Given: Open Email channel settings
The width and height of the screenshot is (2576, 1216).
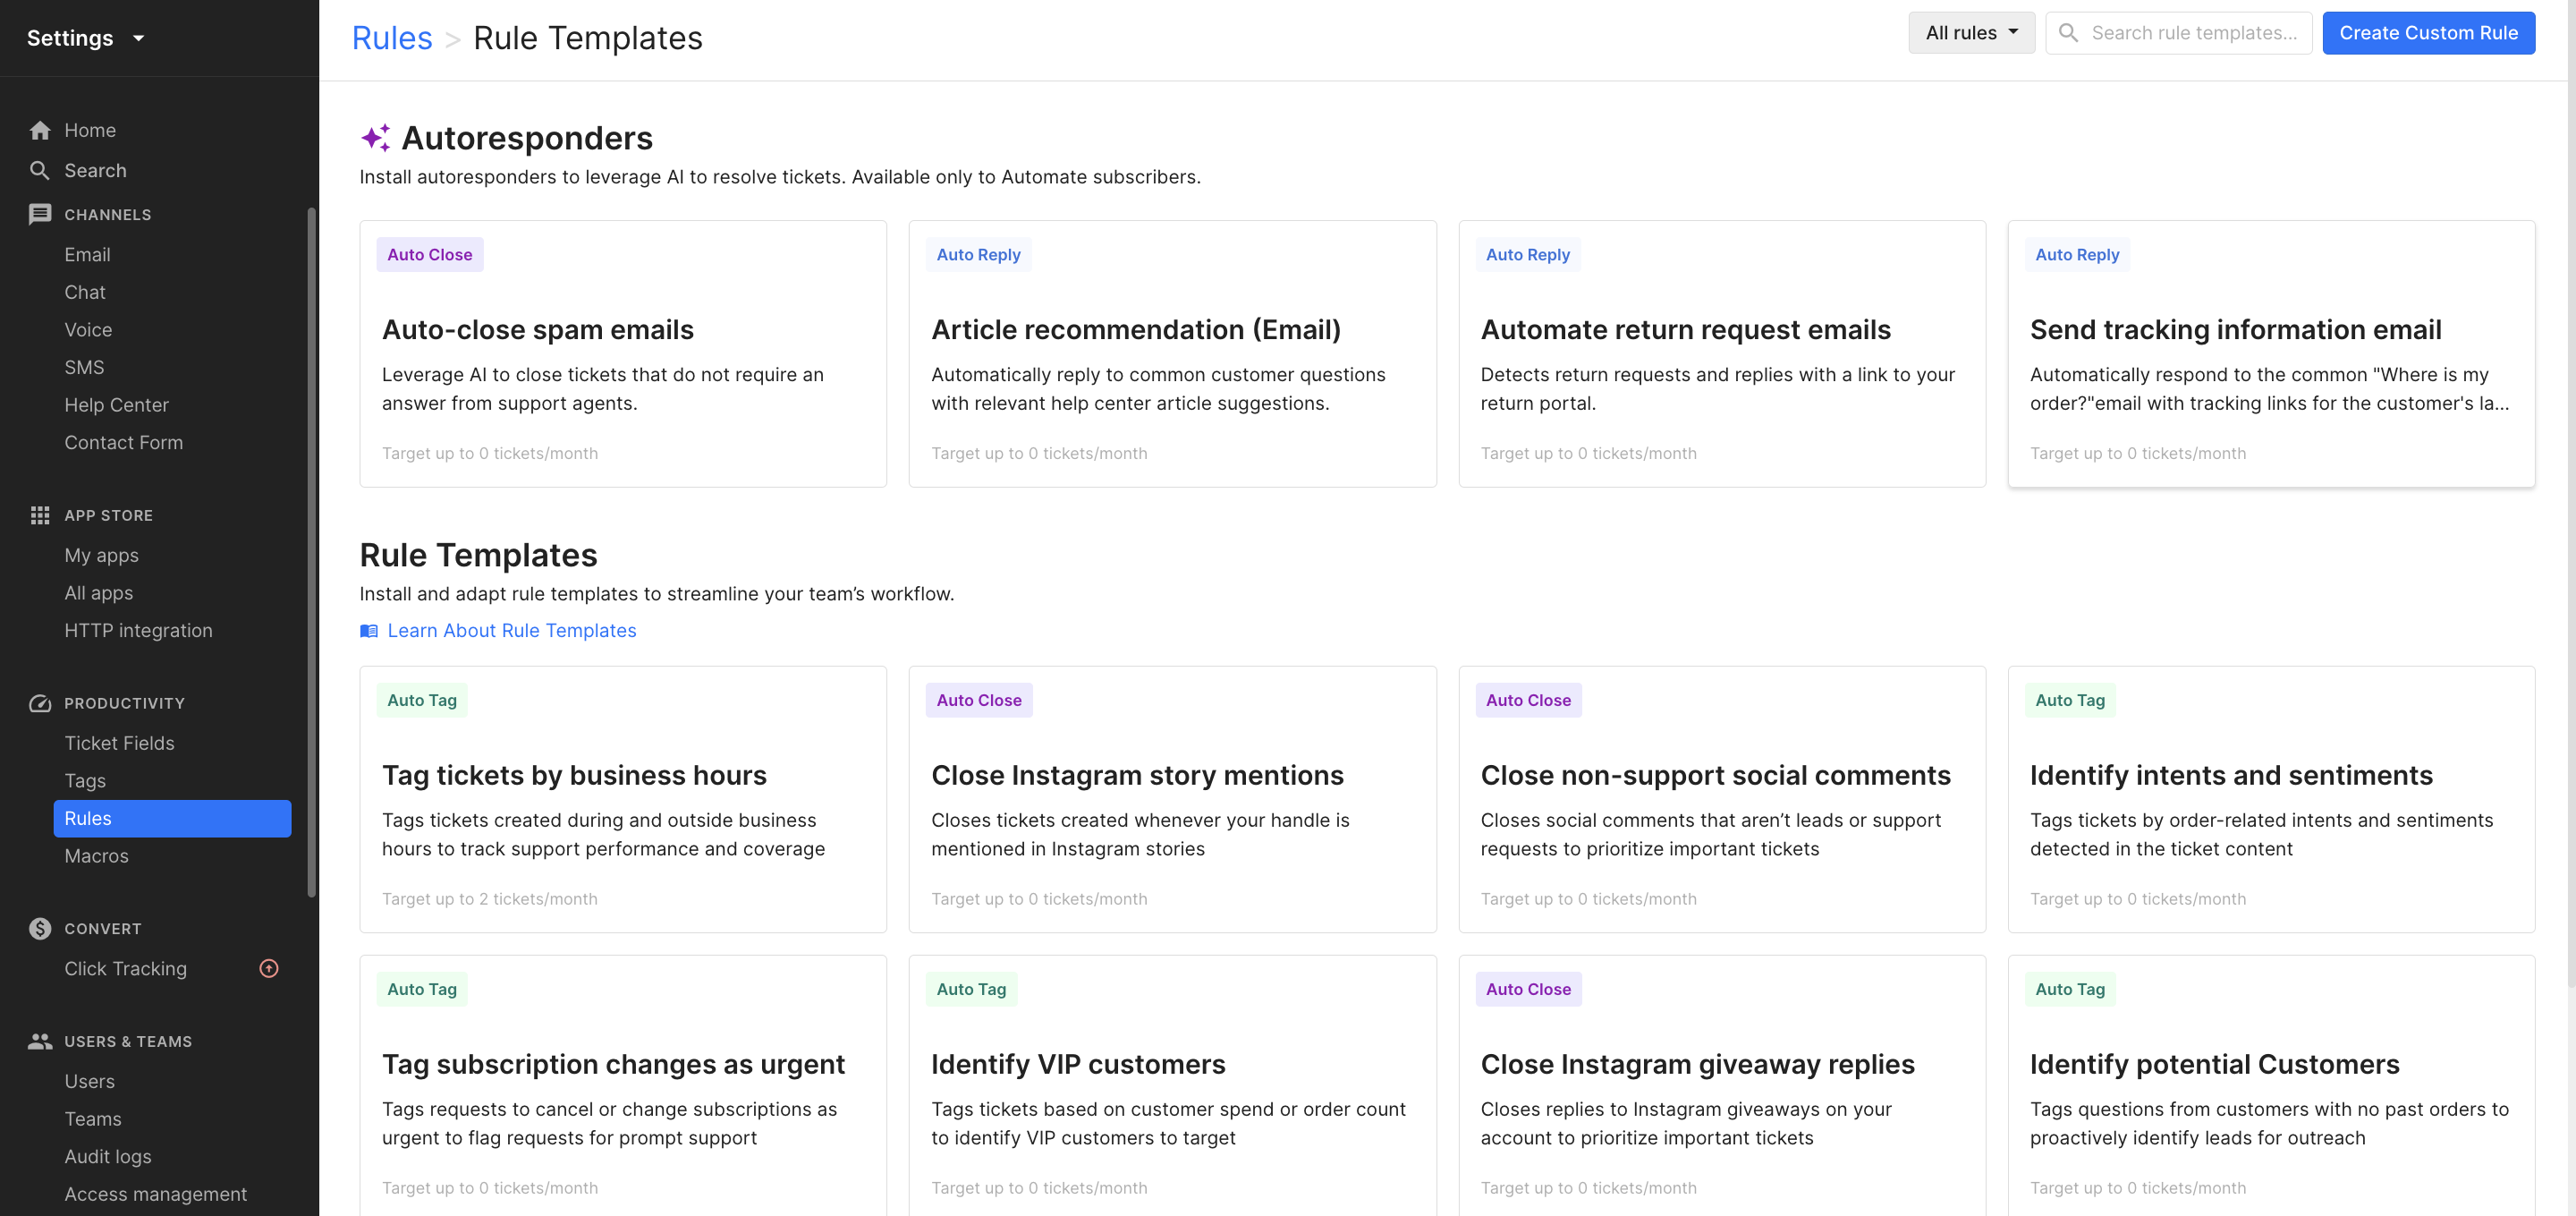Looking at the screenshot, I should click(87, 255).
